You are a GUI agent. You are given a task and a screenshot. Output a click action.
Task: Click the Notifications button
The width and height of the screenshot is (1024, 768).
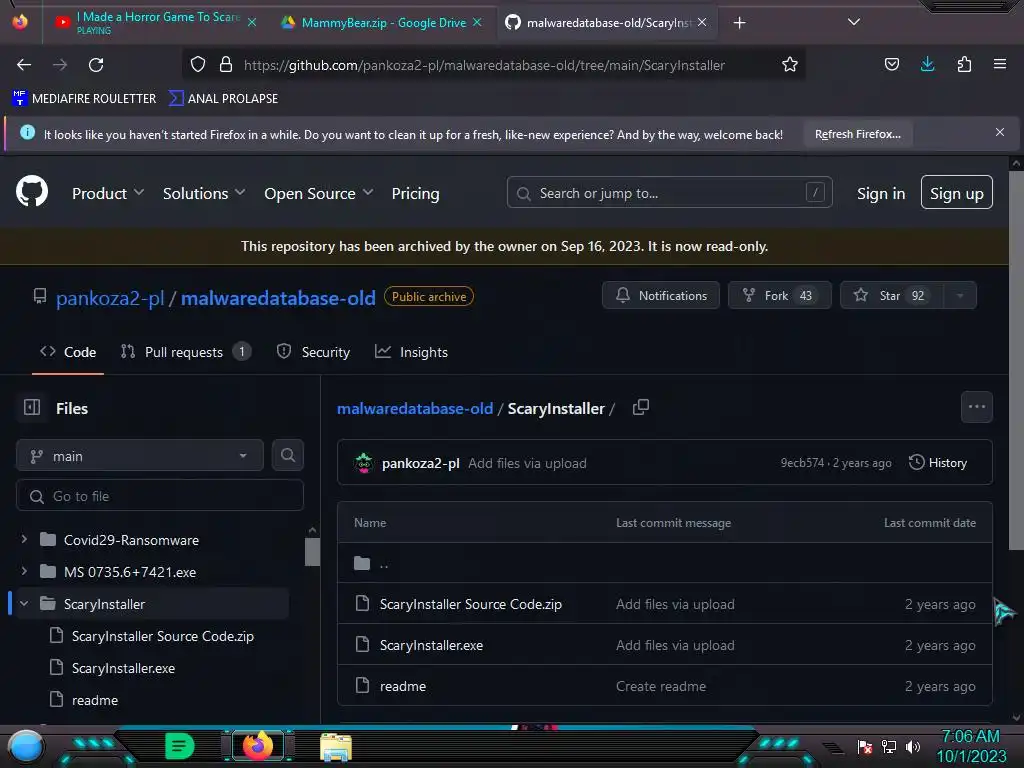coord(661,295)
